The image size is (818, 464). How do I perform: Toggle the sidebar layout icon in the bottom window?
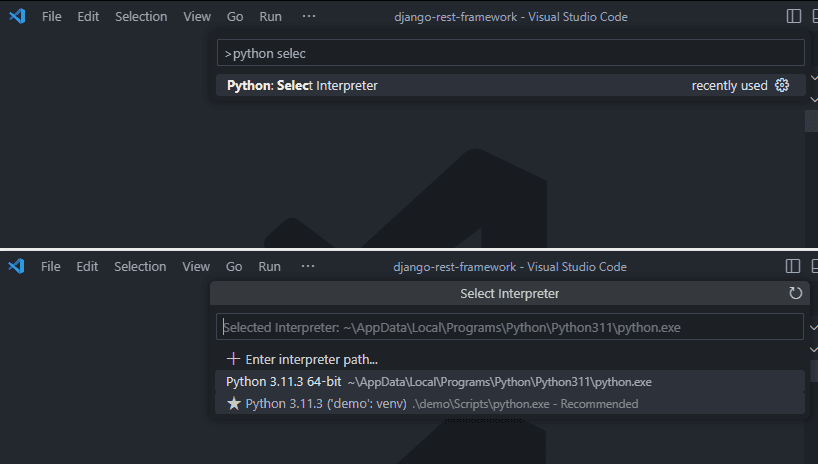pos(792,266)
